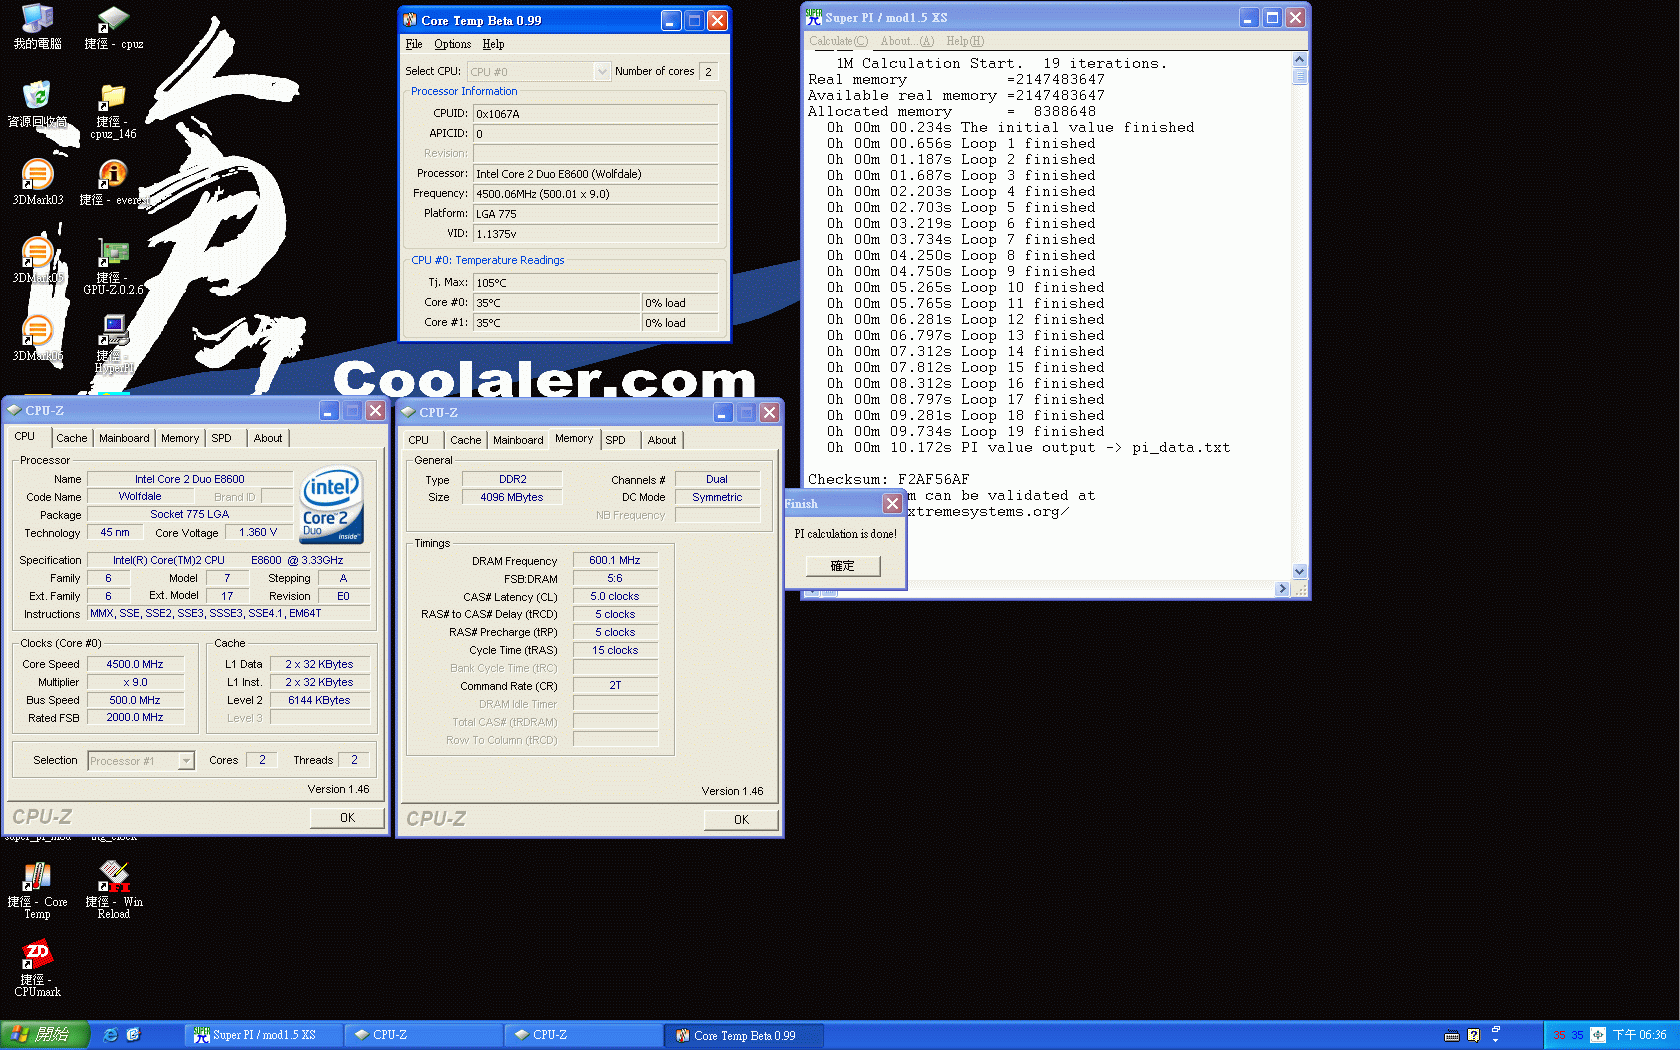Switch to SPD tab in left CPU-Z

(221, 438)
